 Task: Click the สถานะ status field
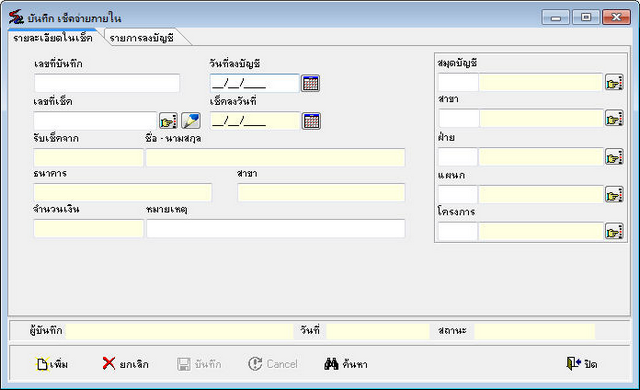pyautogui.click(x=535, y=331)
